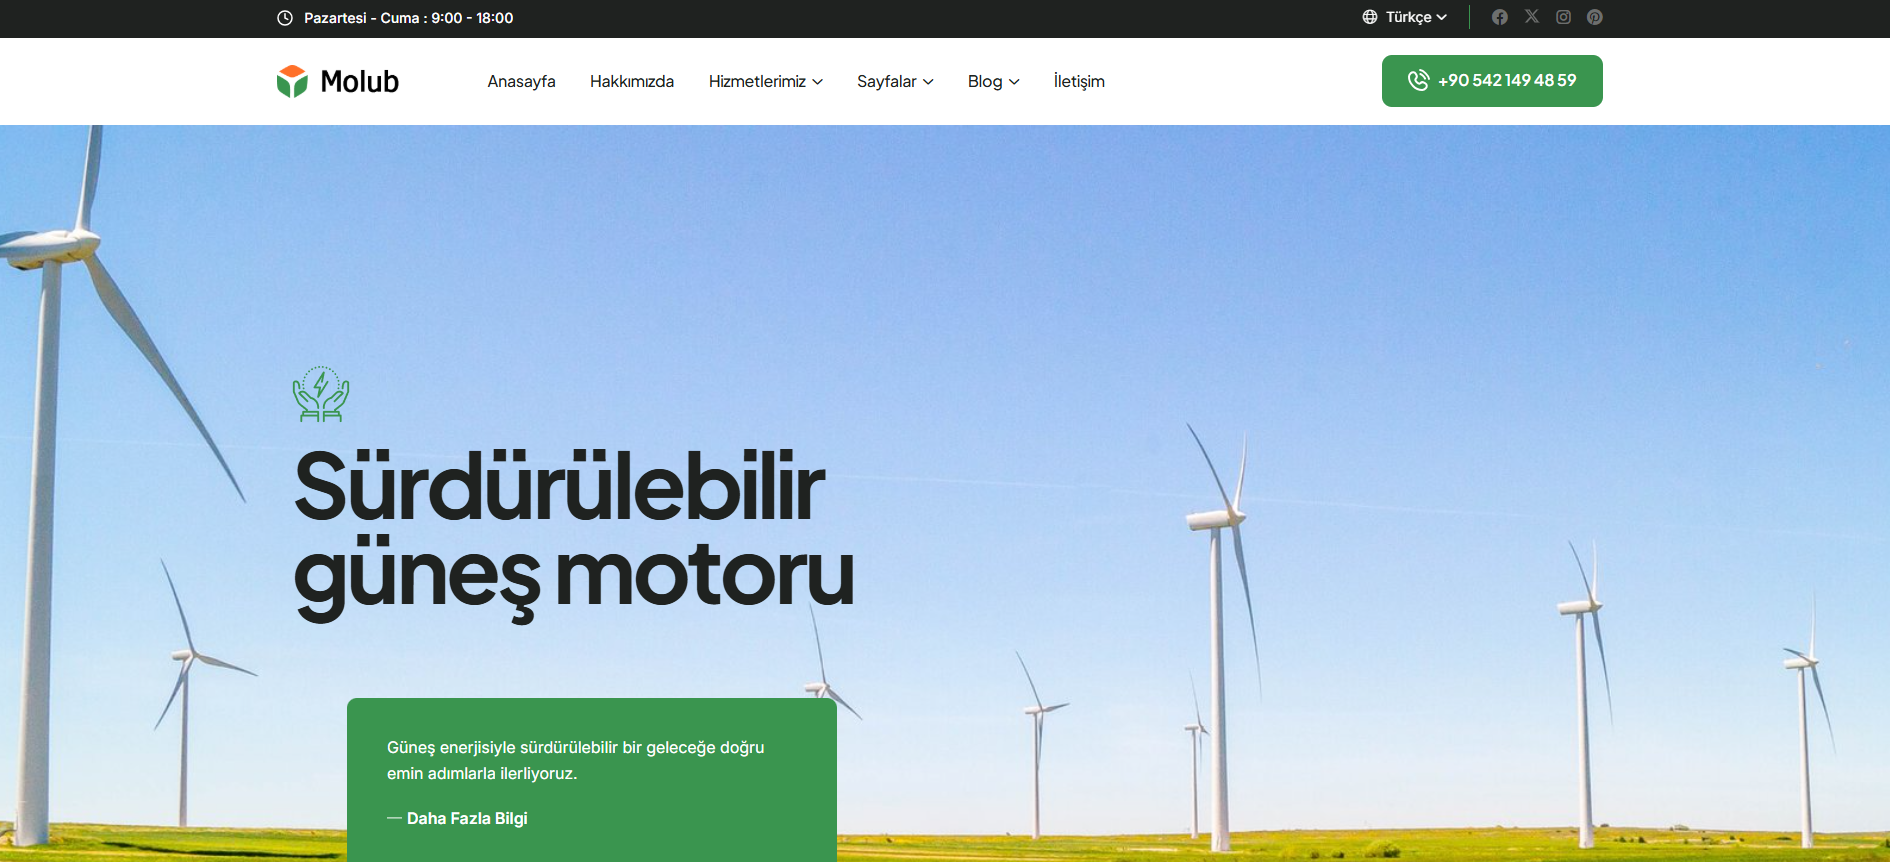Follow the Daha Fazla Bilgi link
1890x862 pixels.
(466, 818)
